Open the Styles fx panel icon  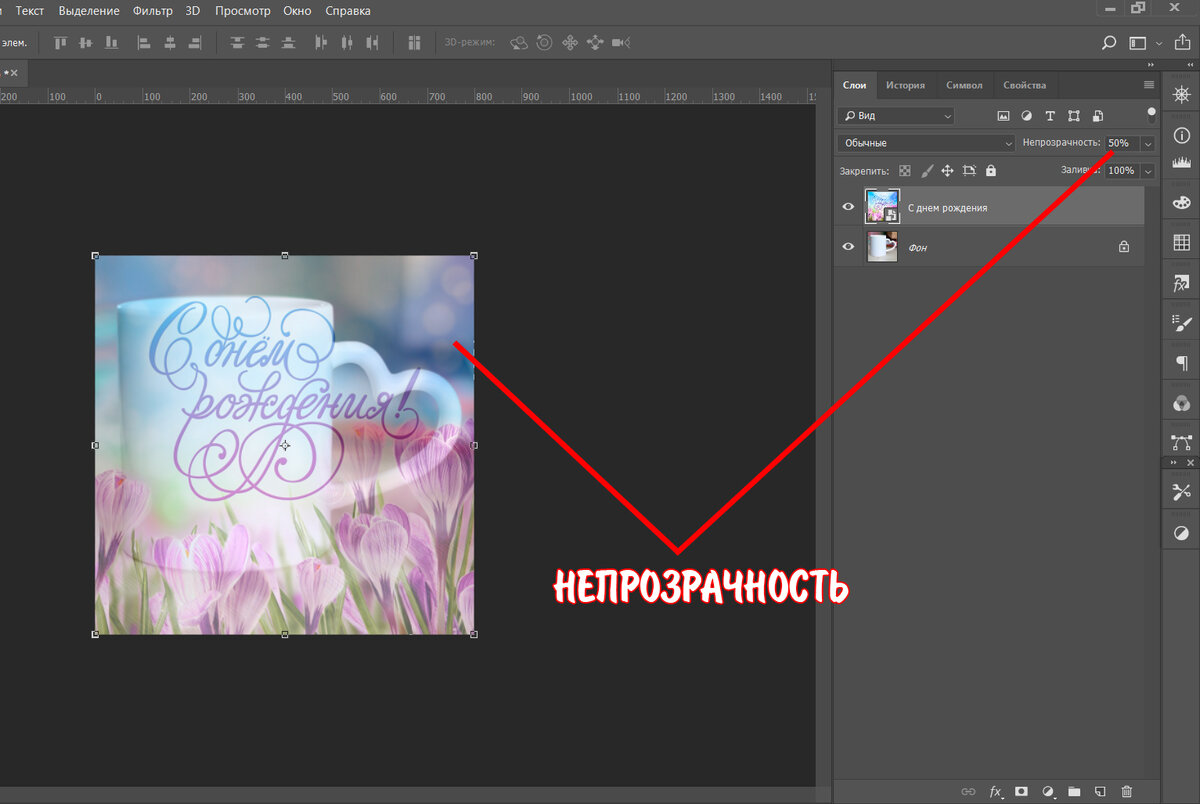1181,283
